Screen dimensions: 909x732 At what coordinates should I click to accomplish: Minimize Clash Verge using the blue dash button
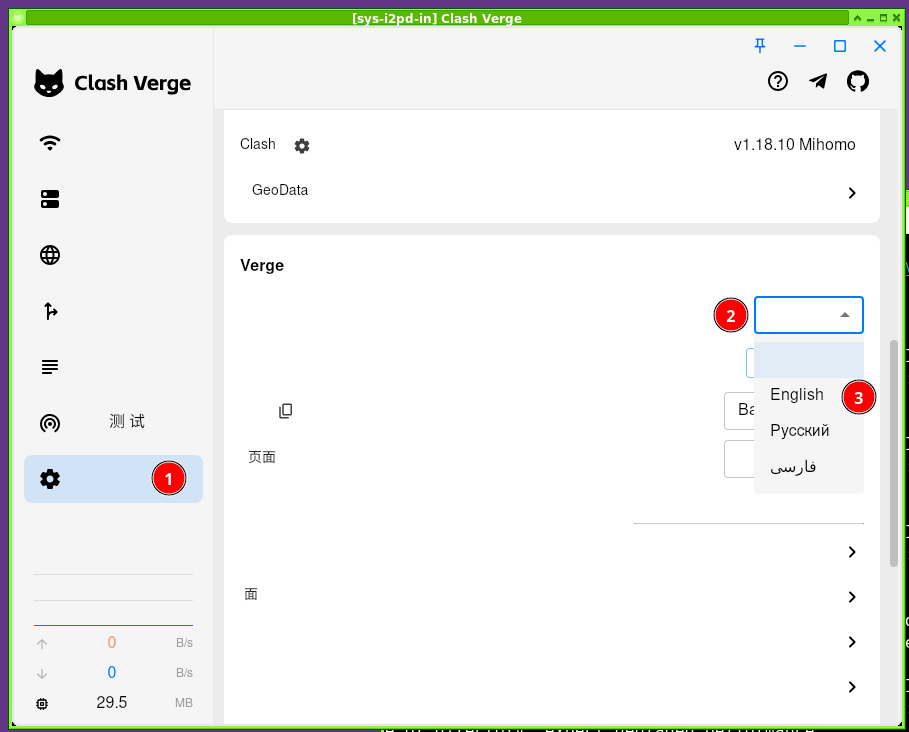coord(800,46)
